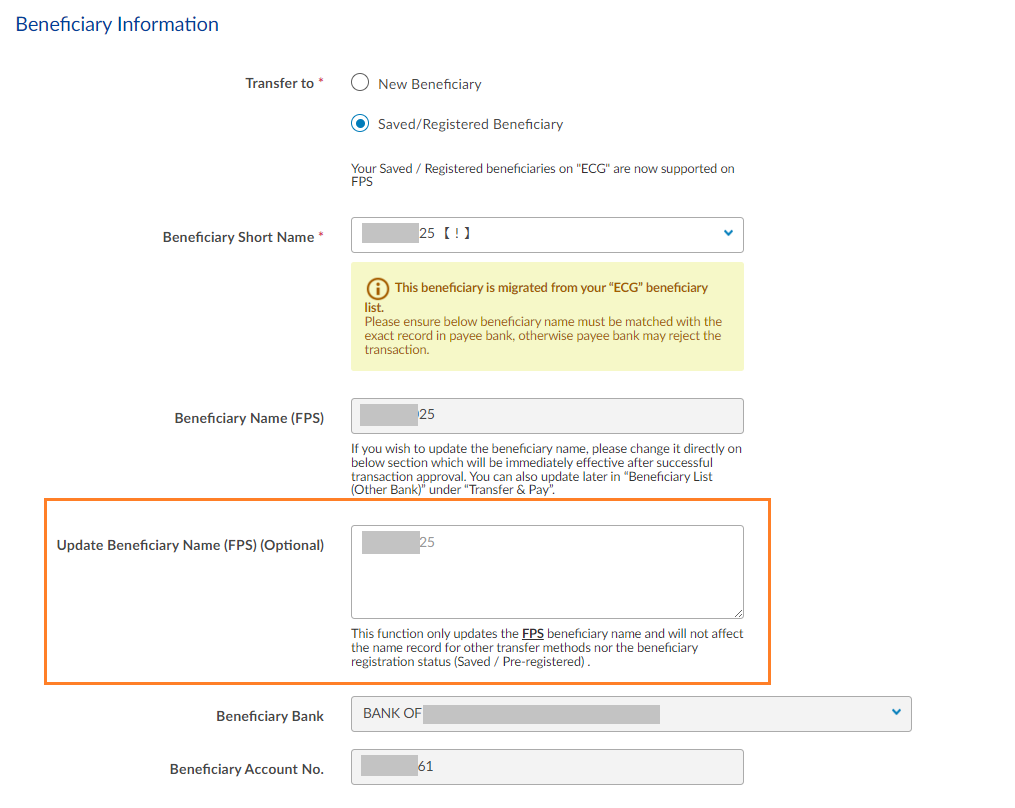Expand the Beneficiary Bank dropdown
1015x808 pixels.
pos(630,714)
